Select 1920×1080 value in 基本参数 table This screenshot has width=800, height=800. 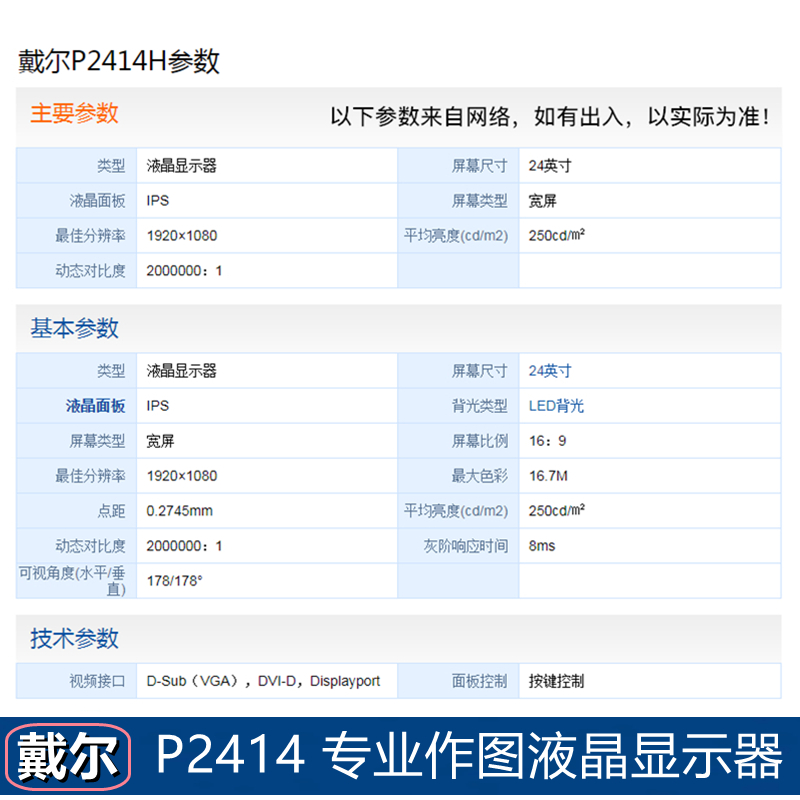click(x=182, y=476)
